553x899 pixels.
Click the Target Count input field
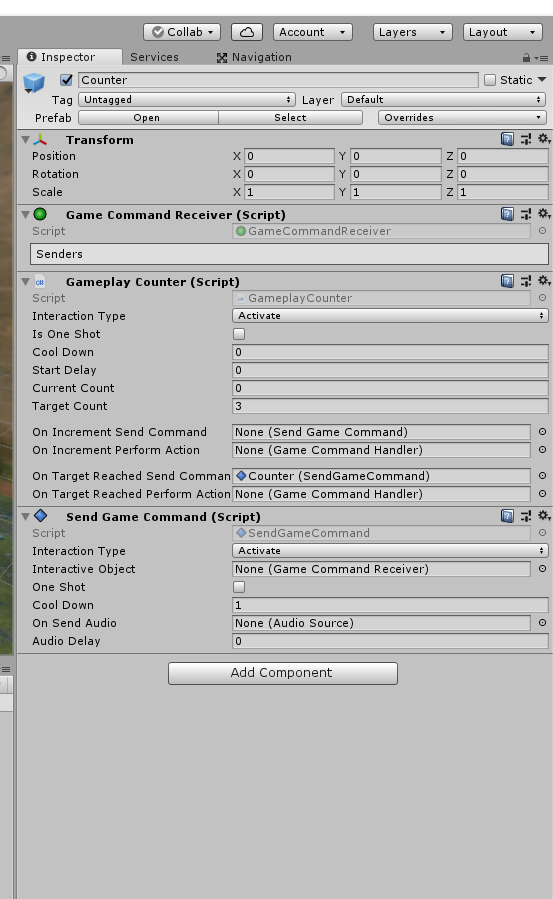[390, 406]
